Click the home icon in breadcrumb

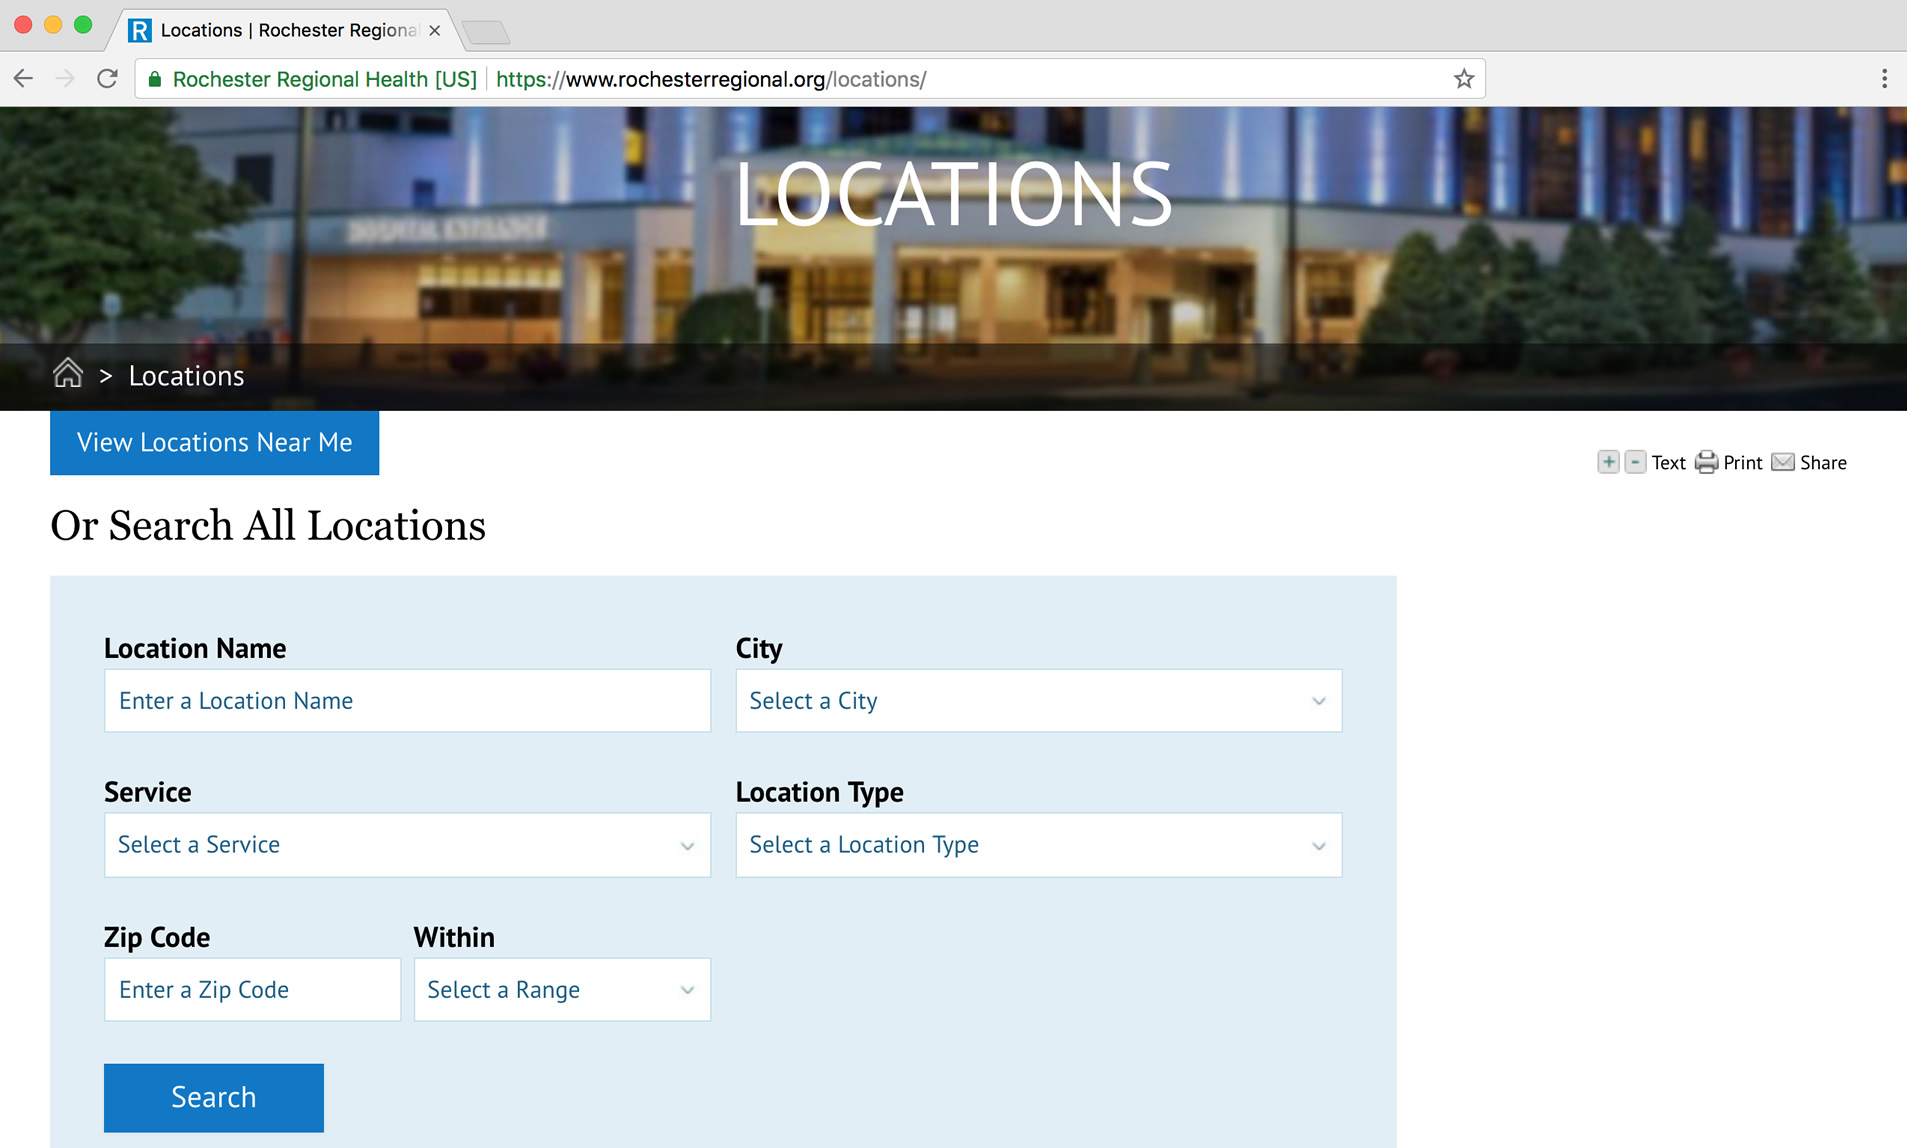(68, 374)
